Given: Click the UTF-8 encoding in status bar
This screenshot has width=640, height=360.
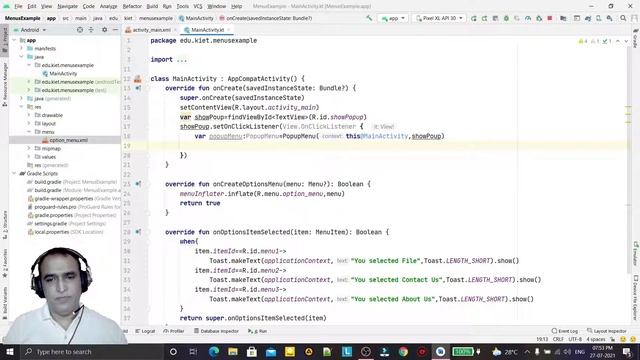Looking at the screenshot, I should coord(575,339).
